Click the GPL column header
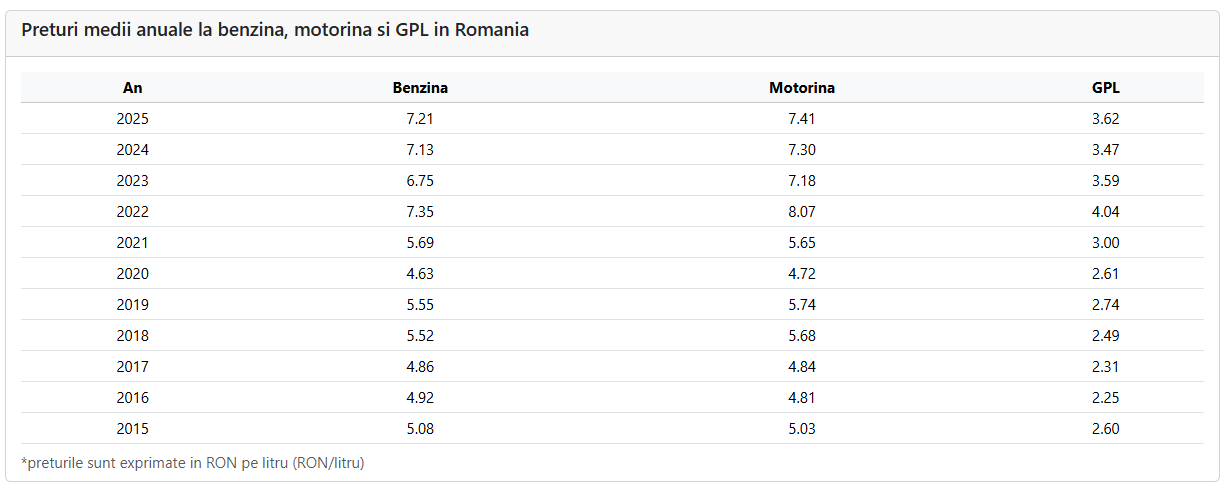1226x488 pixels. pos(1105,88)
